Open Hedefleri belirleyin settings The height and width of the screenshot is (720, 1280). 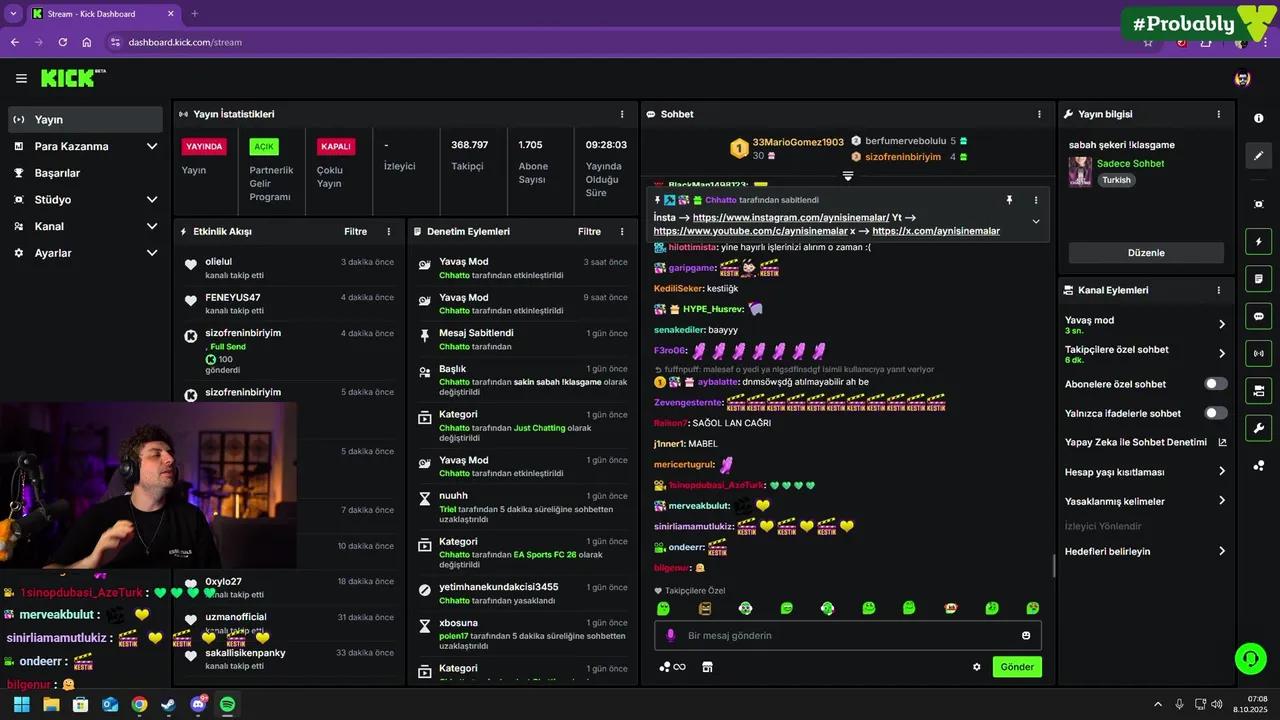pyautogui.click(x=1145, y=551)
